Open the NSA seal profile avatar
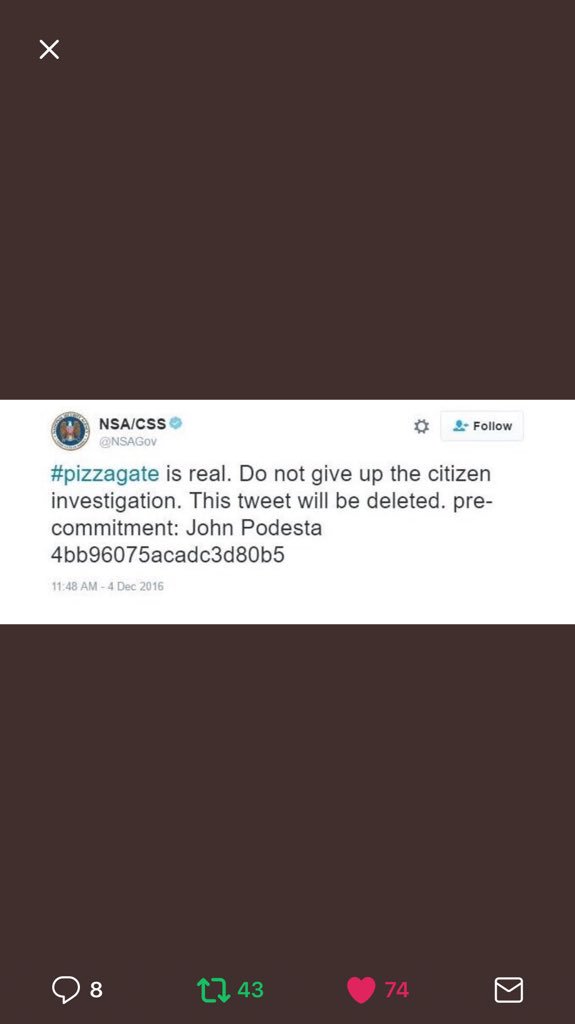This screenshot has width=575, height=1024. pyautogui.click(x=70, y=430)
